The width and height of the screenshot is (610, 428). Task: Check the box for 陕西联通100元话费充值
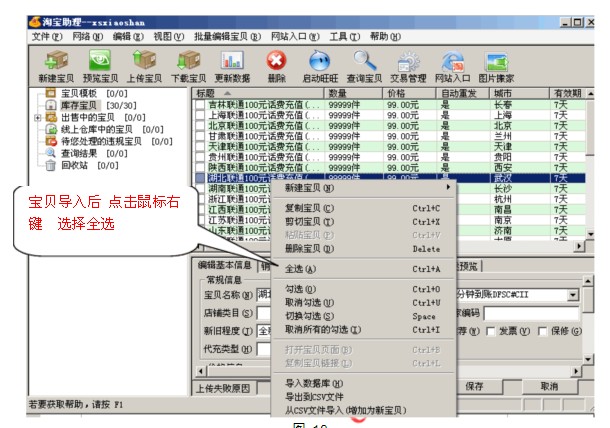(200, 168)
